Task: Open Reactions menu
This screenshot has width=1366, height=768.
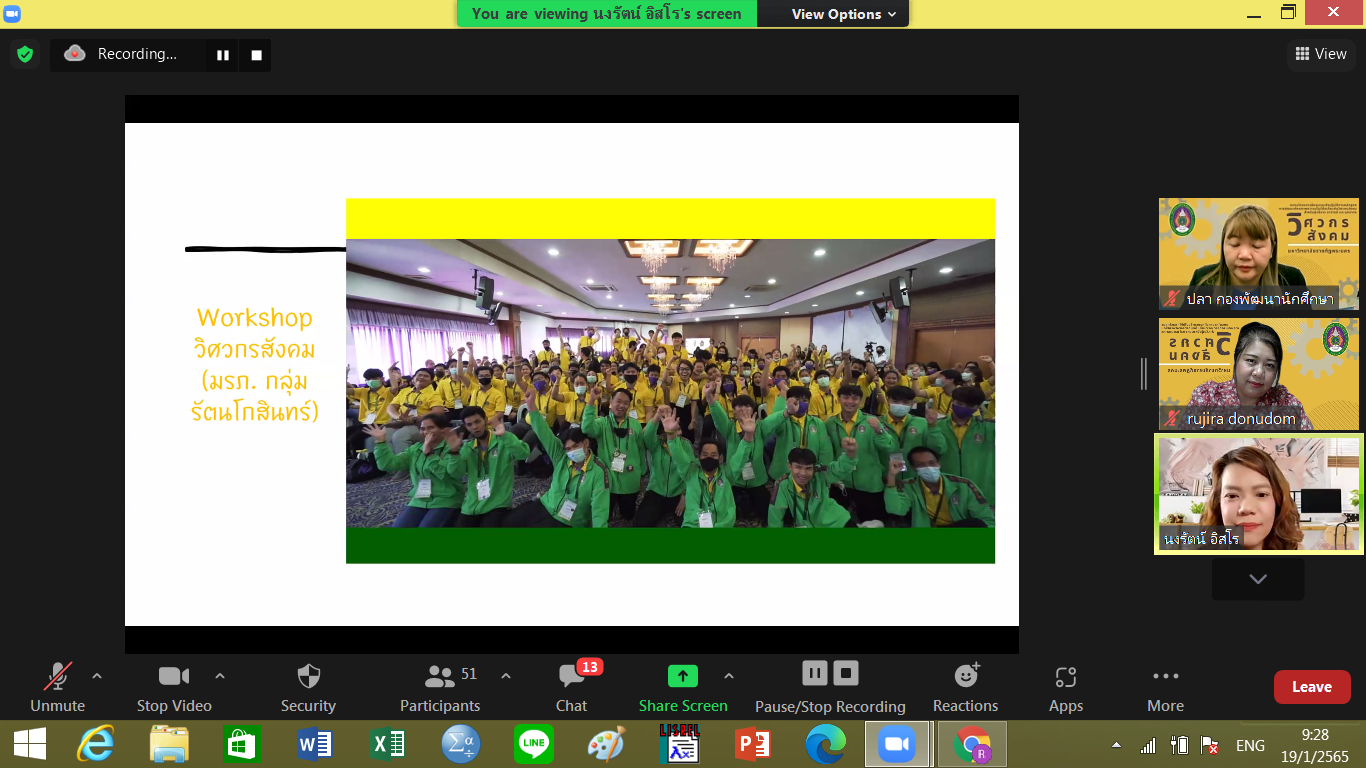Action: pos(966,688)
